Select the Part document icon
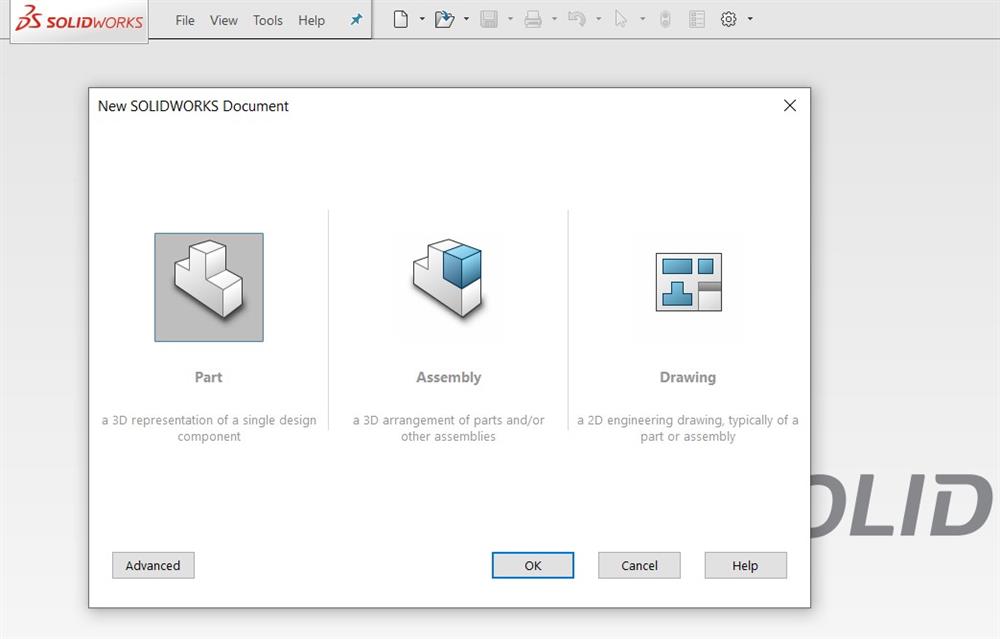 (209, 287)
